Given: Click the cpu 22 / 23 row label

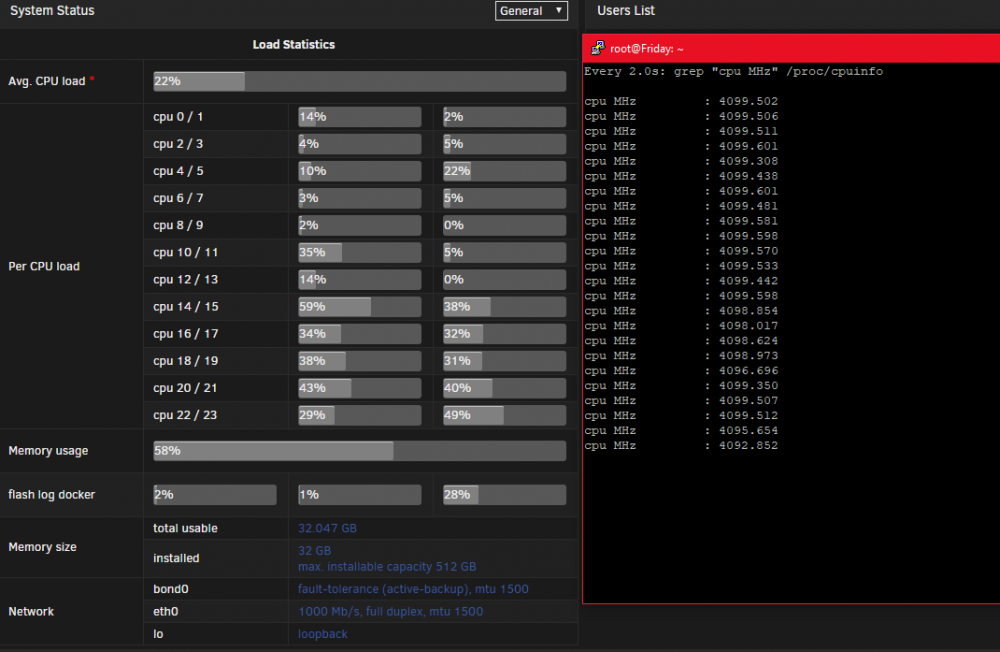Looking at the screenshot, I should click(185, 415).
